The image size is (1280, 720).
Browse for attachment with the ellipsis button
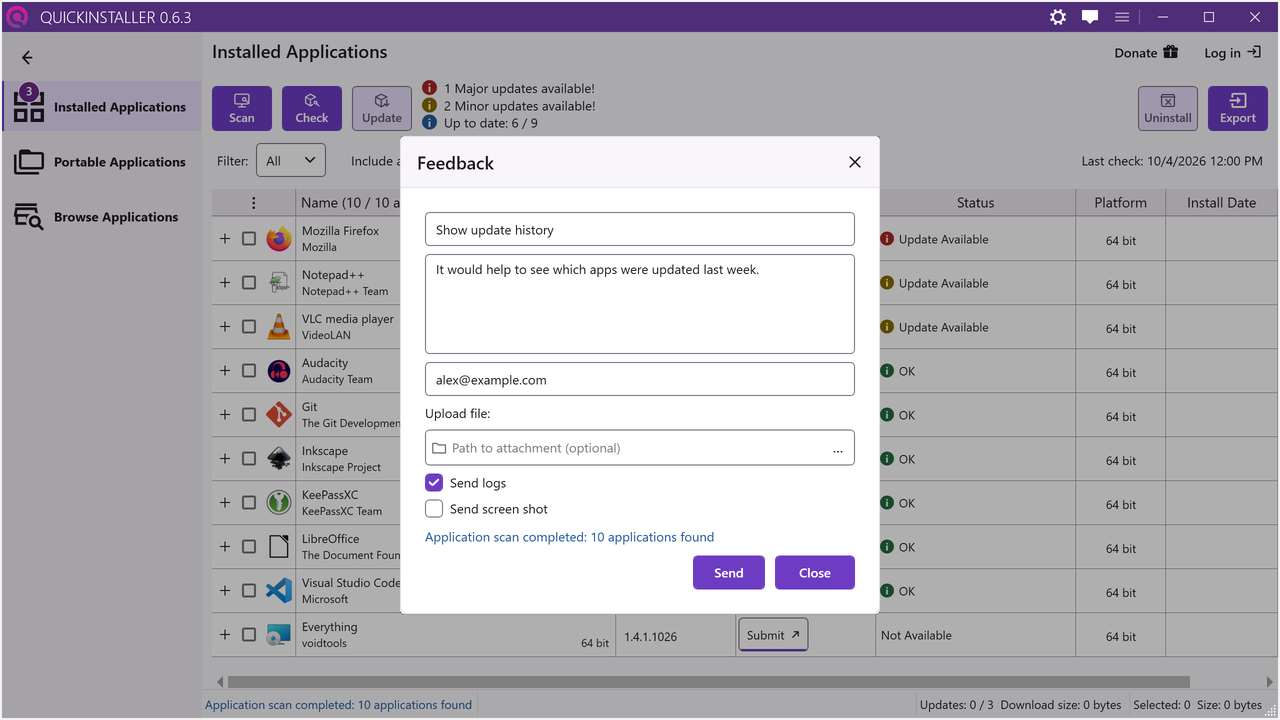[x=838, y=449]
